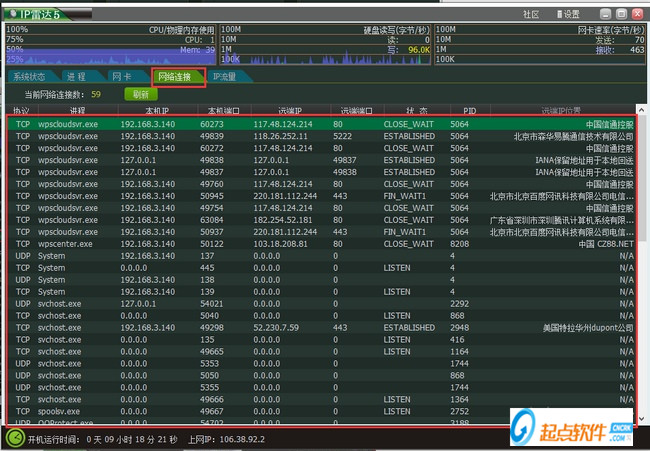Image resolution: width=650 pixels, height=451 pixels.
Task: Click the scrollbar down arrow
Action: 641,419
